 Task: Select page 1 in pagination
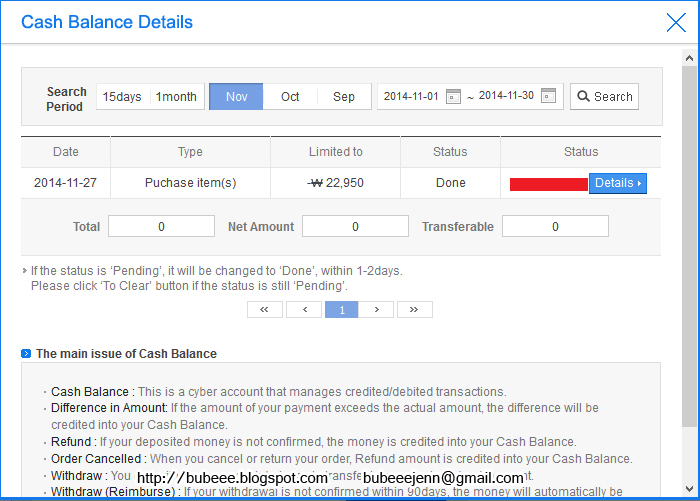point(341,310)
